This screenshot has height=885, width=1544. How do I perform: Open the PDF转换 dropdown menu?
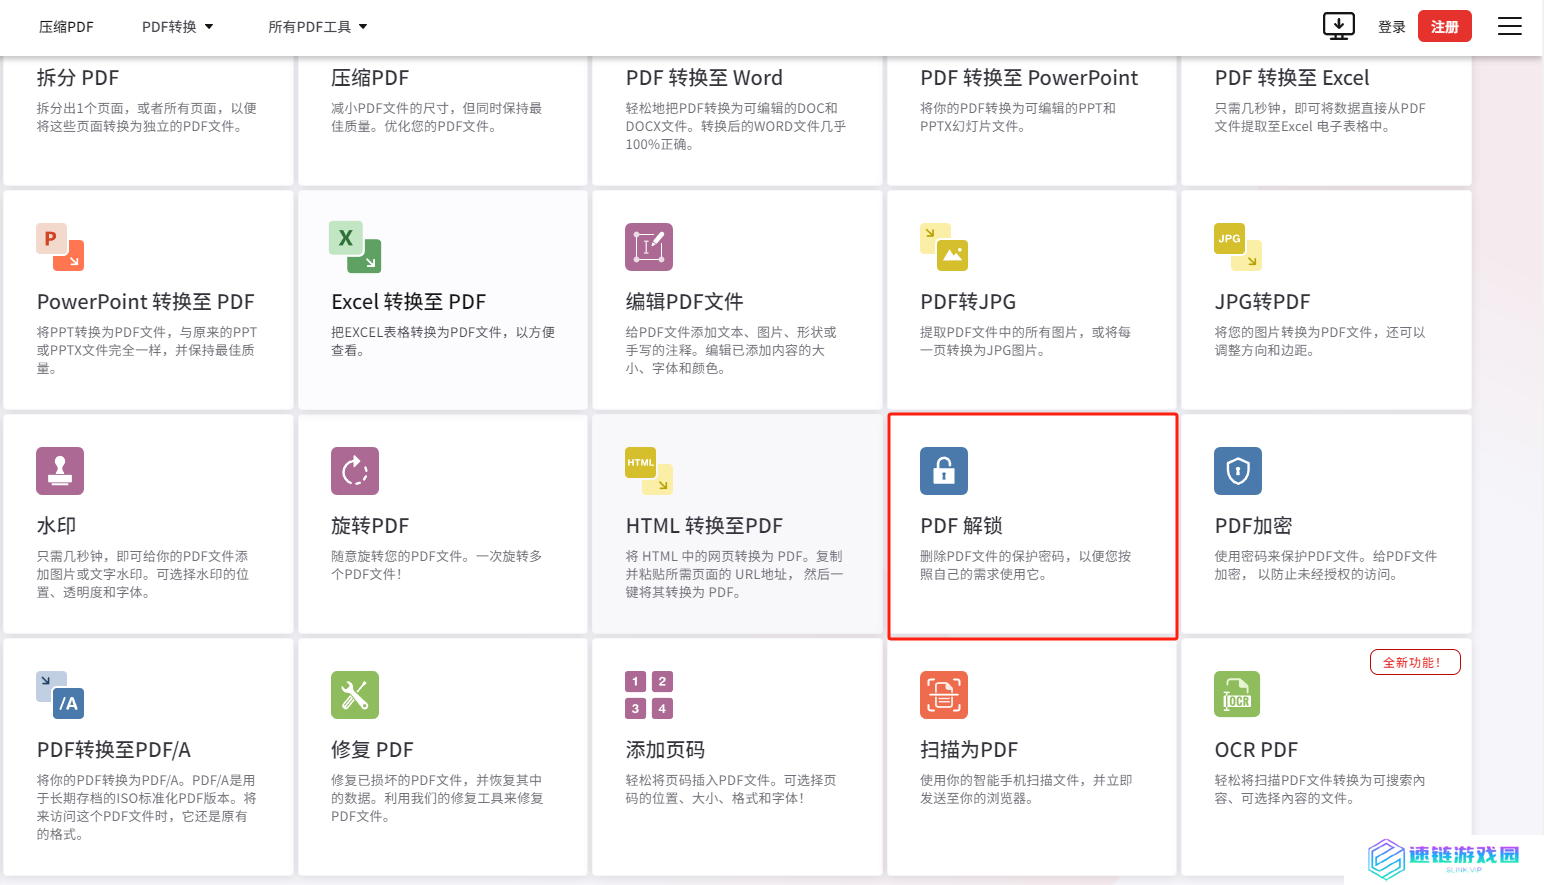[x=178, y=27]
